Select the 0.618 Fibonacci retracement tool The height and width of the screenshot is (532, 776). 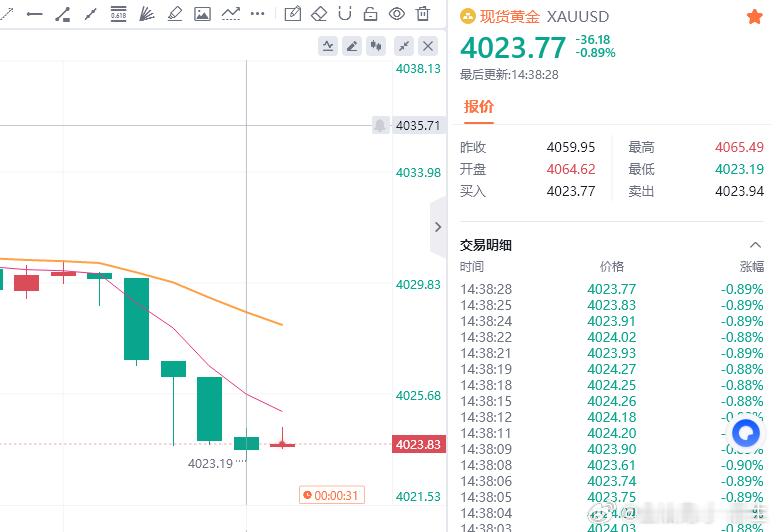118,14
